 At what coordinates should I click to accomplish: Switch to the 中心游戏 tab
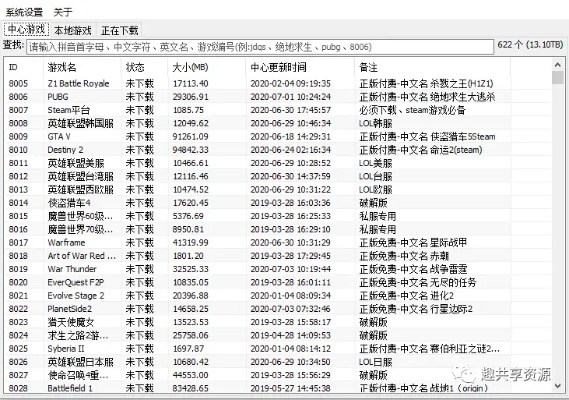click(26, 29)
